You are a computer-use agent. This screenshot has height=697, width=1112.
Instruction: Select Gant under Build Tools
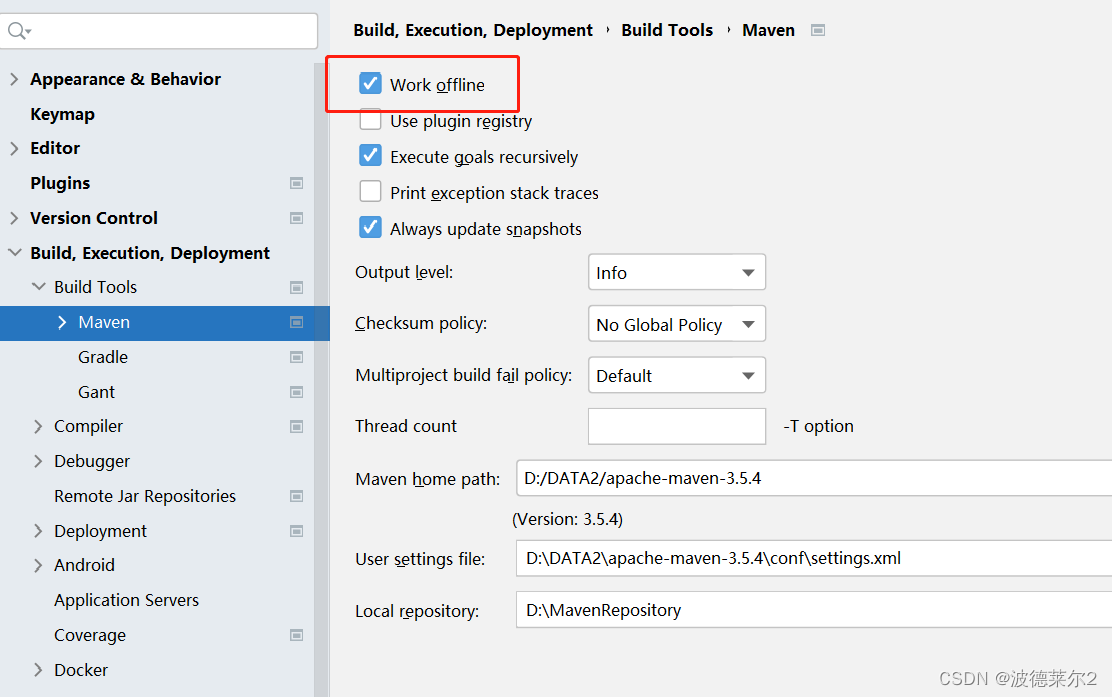[x=96, y=391]
